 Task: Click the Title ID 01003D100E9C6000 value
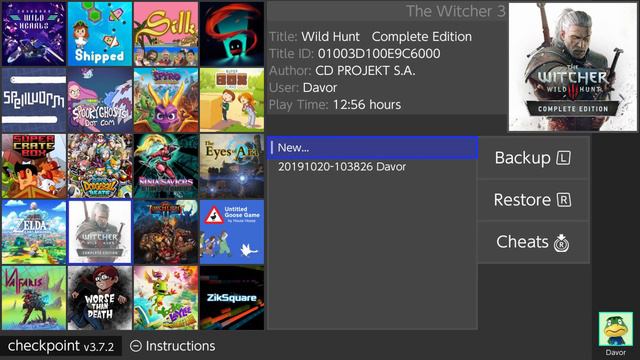(379, 53)
